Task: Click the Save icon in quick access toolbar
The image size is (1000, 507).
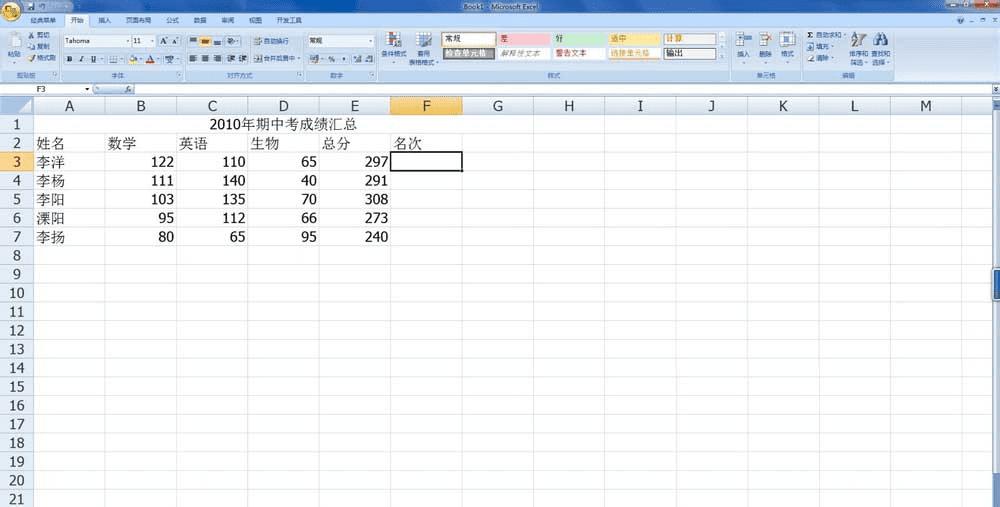Action: [x=31, y=6]
